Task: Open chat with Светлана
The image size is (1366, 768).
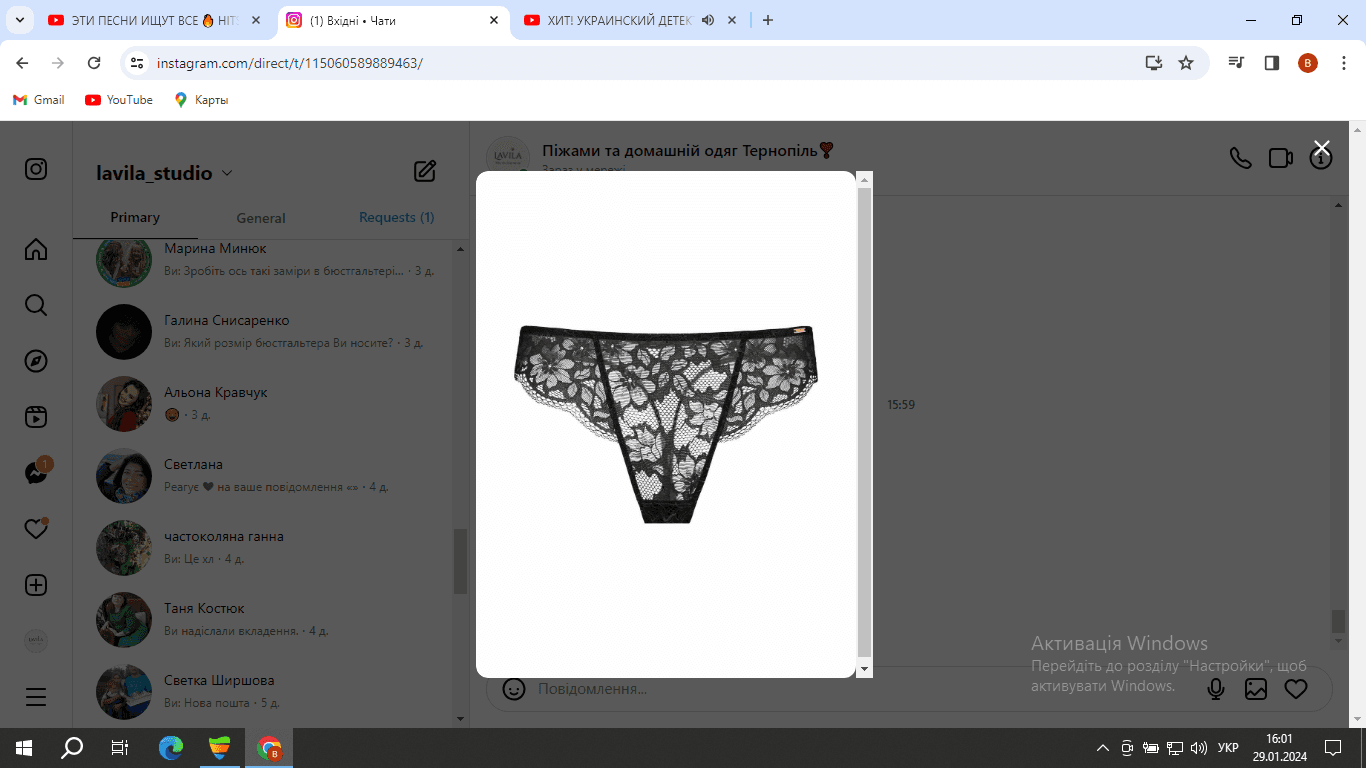Action: [264, 476]
